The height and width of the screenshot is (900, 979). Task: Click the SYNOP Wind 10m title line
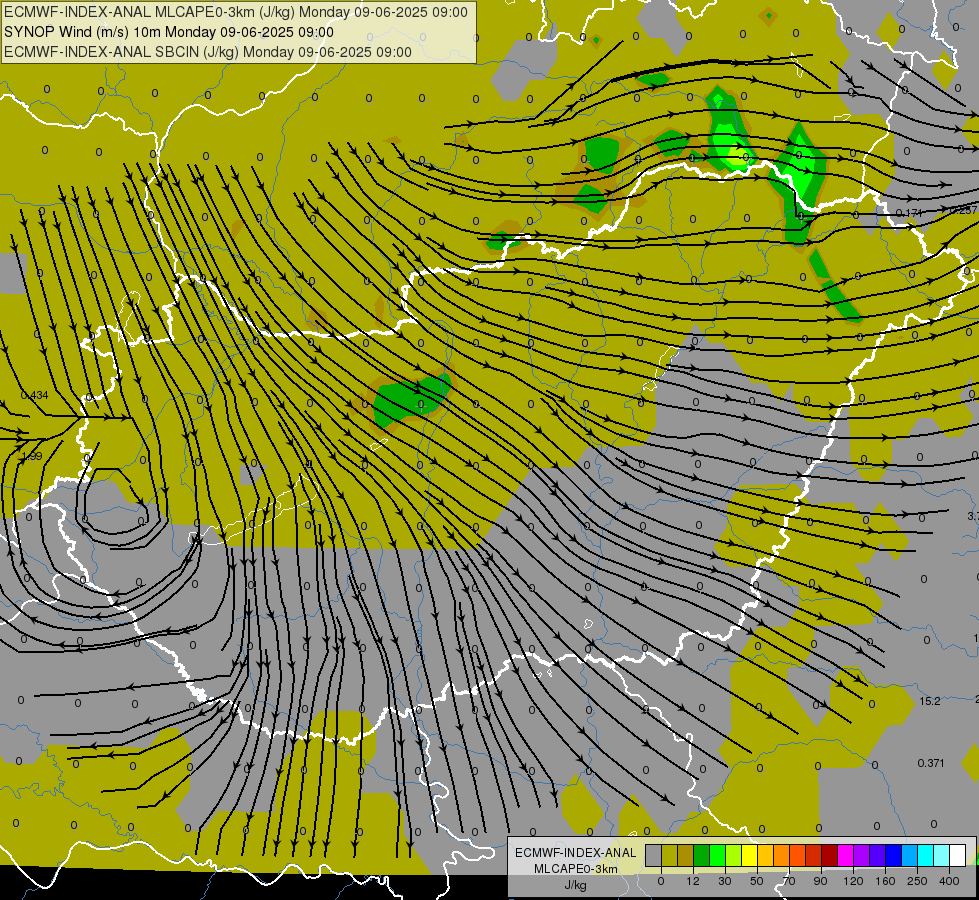point(169,32)
